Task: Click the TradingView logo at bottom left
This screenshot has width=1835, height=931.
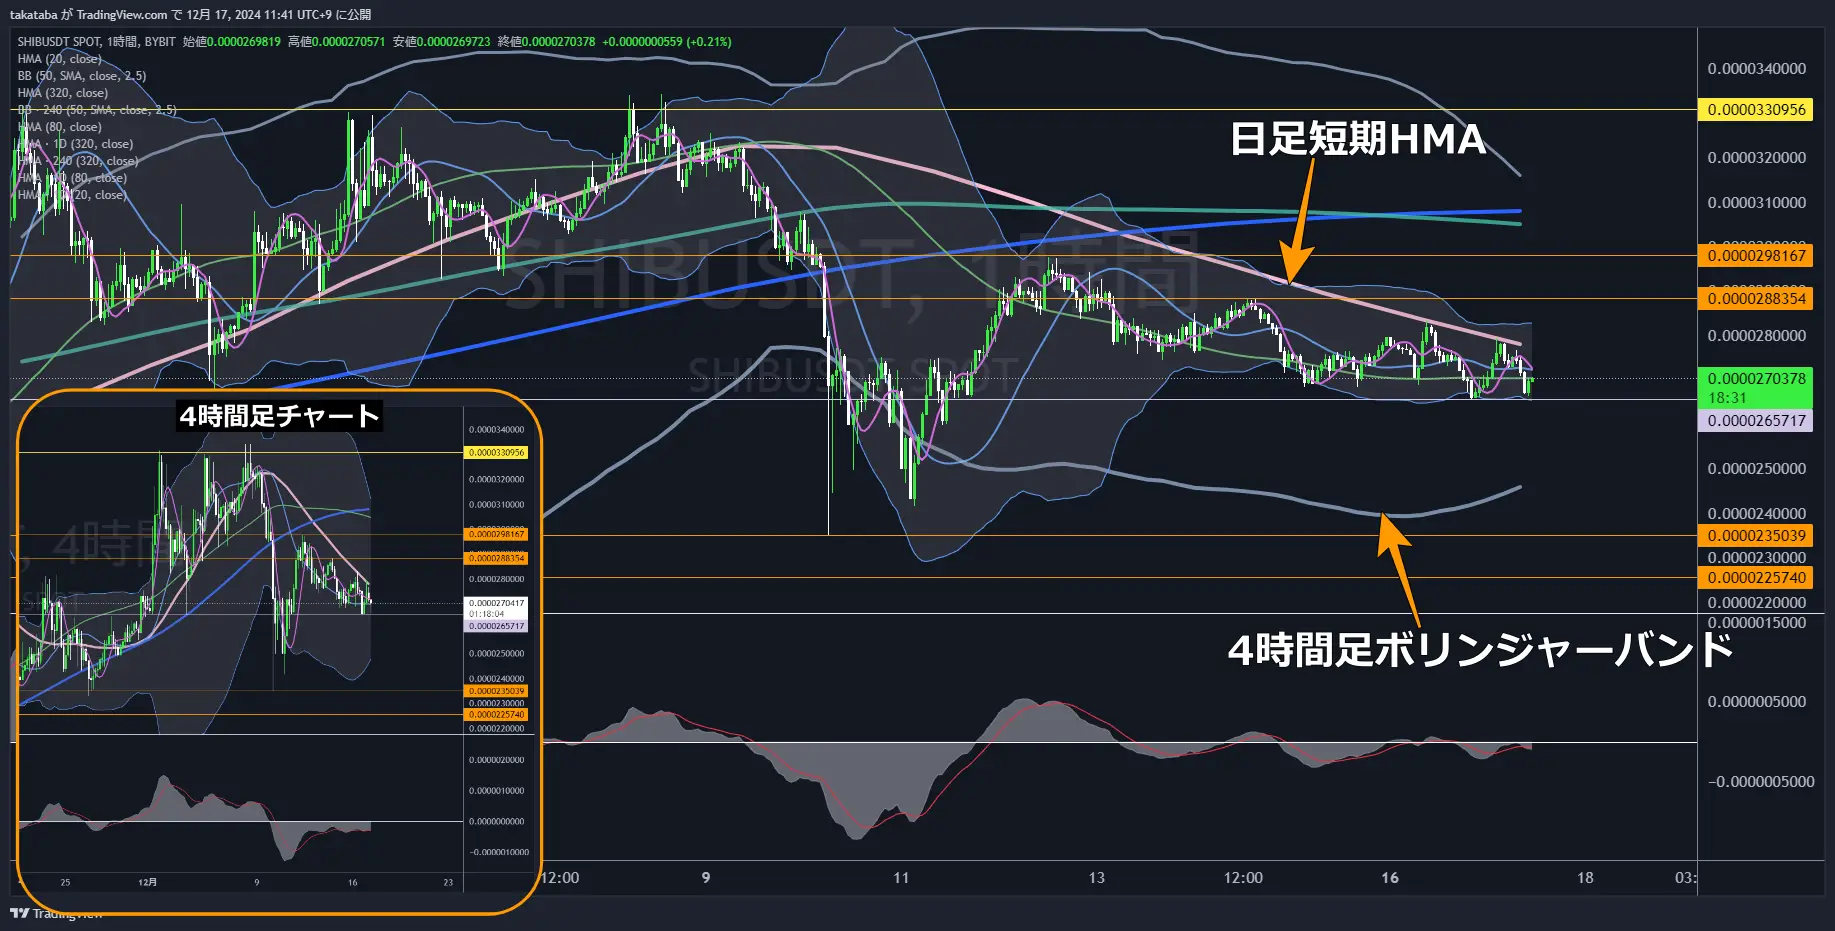Action: (x=57, y=913)
